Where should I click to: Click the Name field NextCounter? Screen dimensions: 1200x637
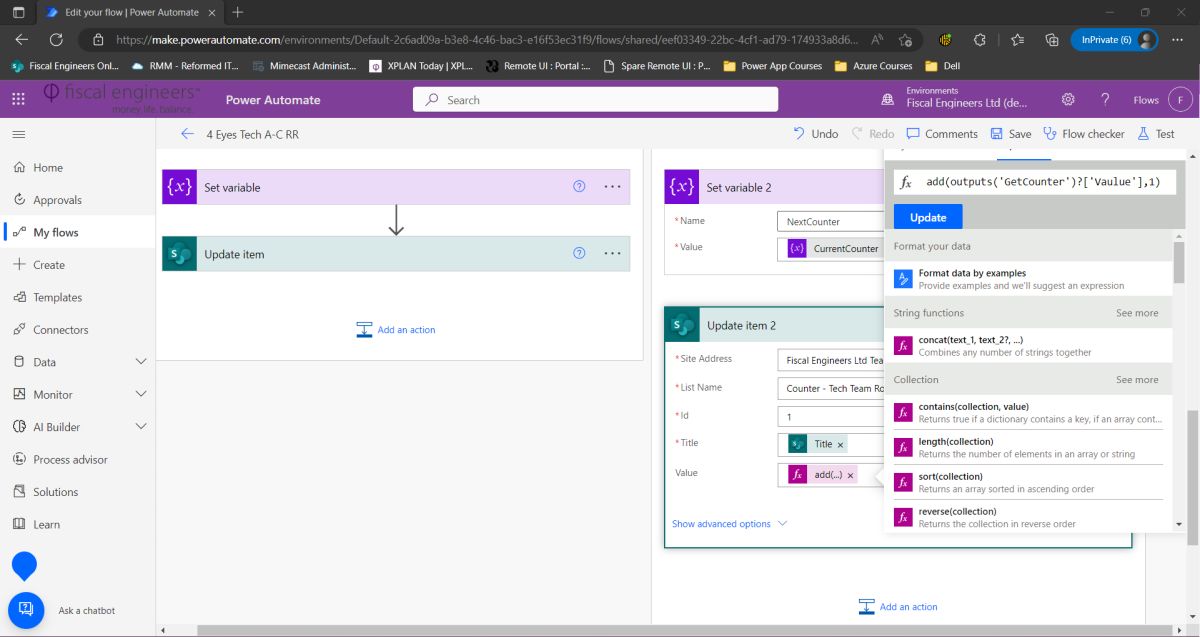(830, 221)
